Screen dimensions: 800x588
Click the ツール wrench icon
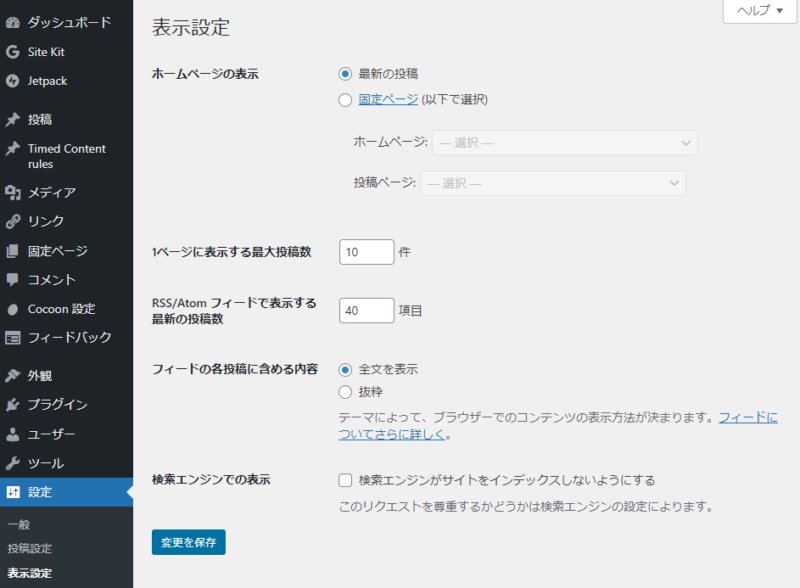point(13,463)
